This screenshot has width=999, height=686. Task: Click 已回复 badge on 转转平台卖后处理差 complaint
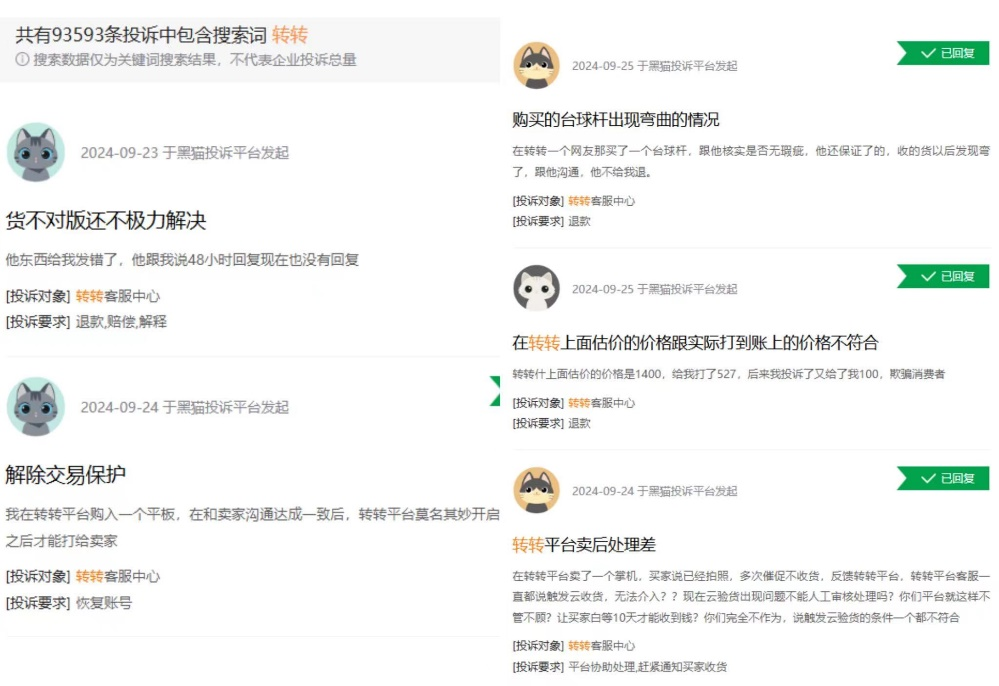click(x=943, y=478)
